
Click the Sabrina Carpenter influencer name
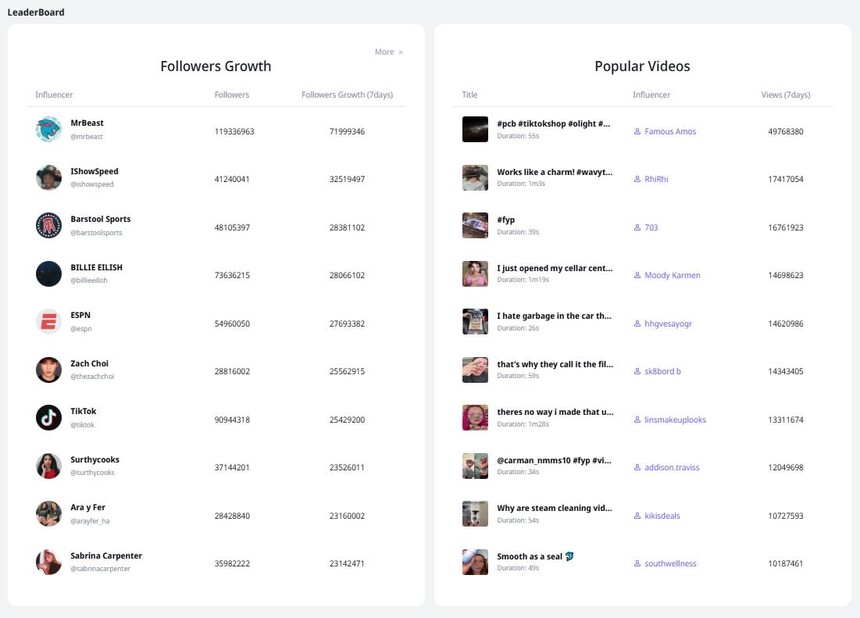106,556
